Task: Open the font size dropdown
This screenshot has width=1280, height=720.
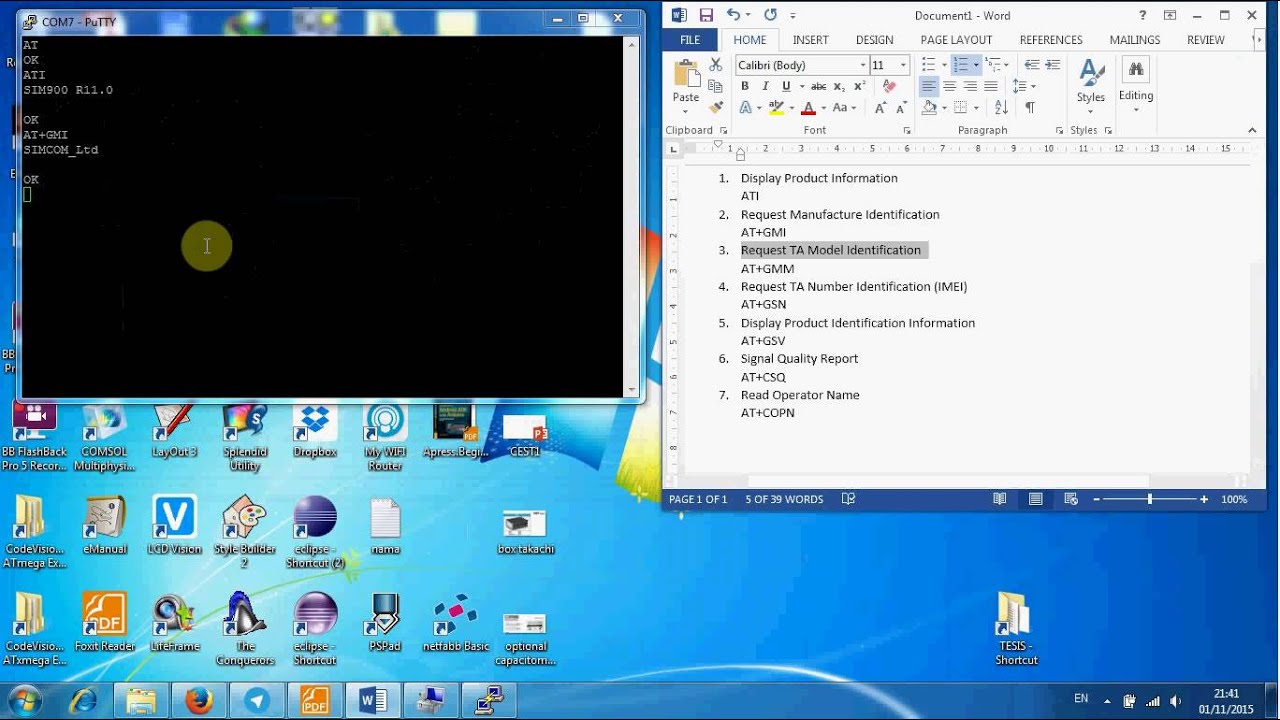Action: [x=903, y=65]
